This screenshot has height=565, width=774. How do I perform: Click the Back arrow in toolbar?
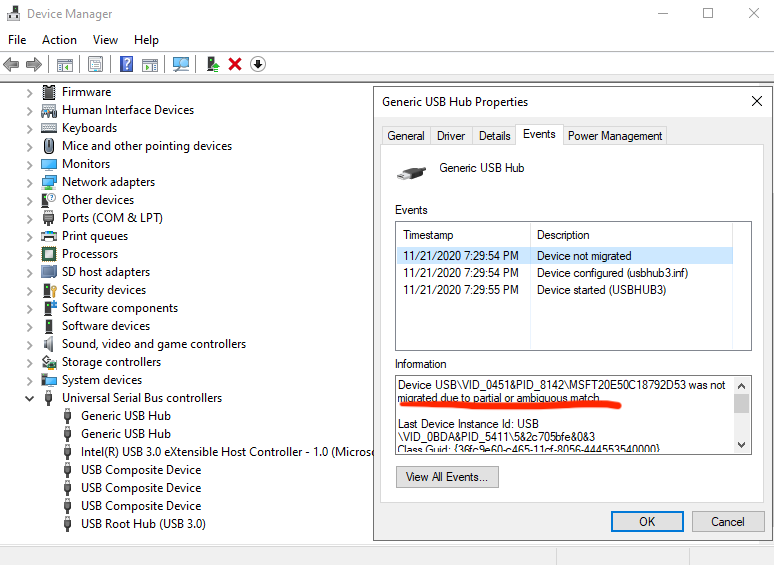click(11, 64)
